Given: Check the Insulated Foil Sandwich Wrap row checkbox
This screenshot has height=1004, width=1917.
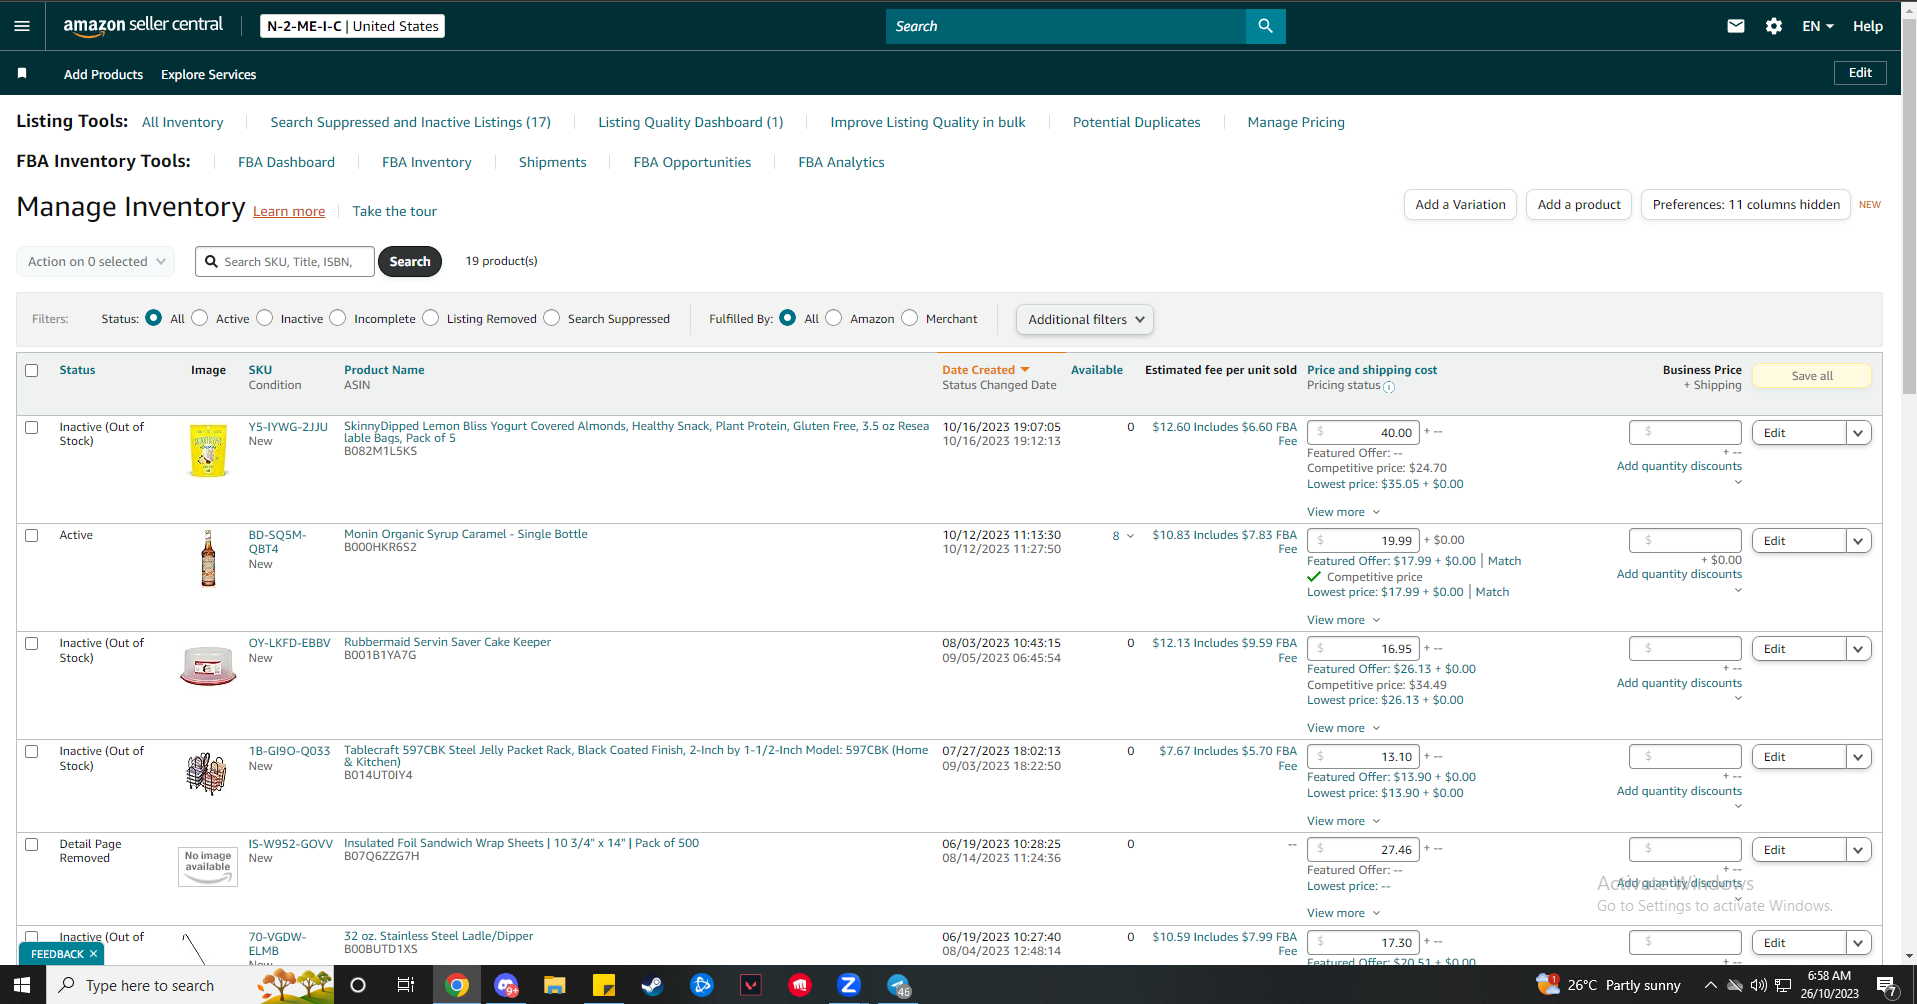Looking at the screenshot, I should [x=32, y=844].
